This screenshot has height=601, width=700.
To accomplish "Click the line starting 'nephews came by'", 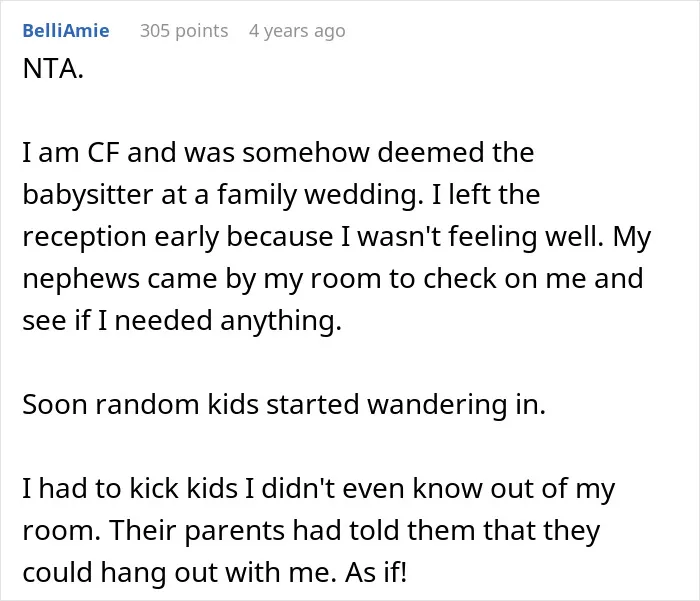I will (333, 279).
